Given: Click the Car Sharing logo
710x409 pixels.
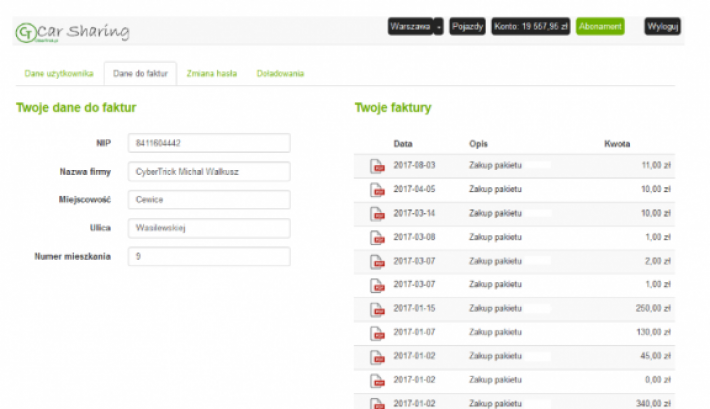Looking at the screenshot, I should click(72, 32).
